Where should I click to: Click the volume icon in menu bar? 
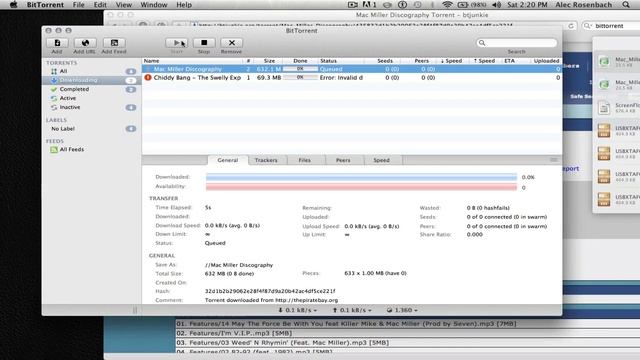point(496,5)
